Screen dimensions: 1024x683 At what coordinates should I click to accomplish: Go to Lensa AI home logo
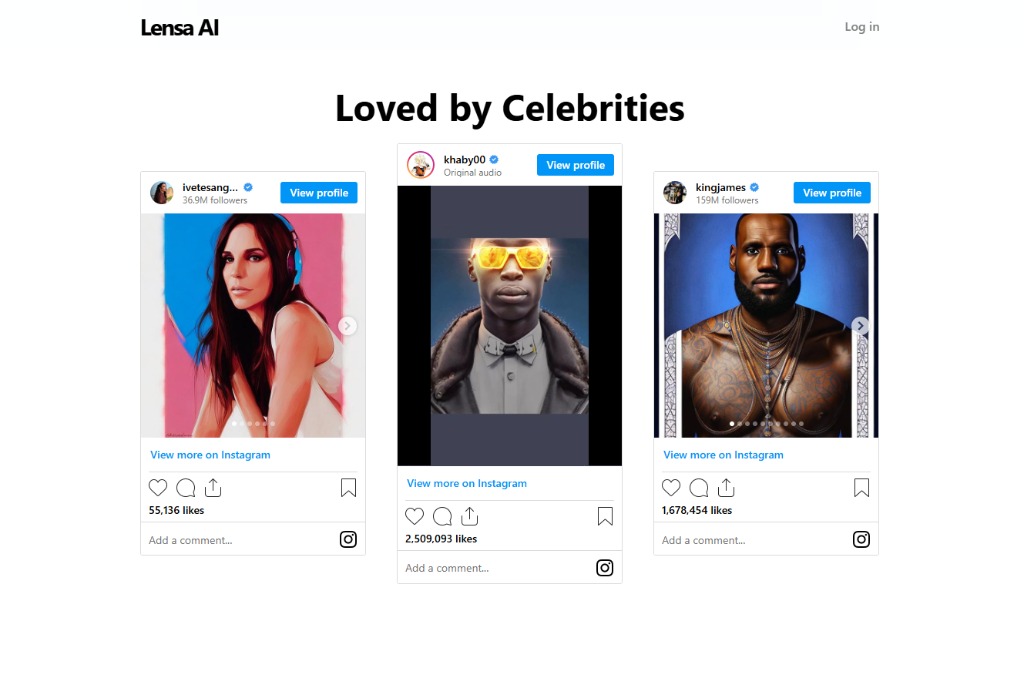180,28
